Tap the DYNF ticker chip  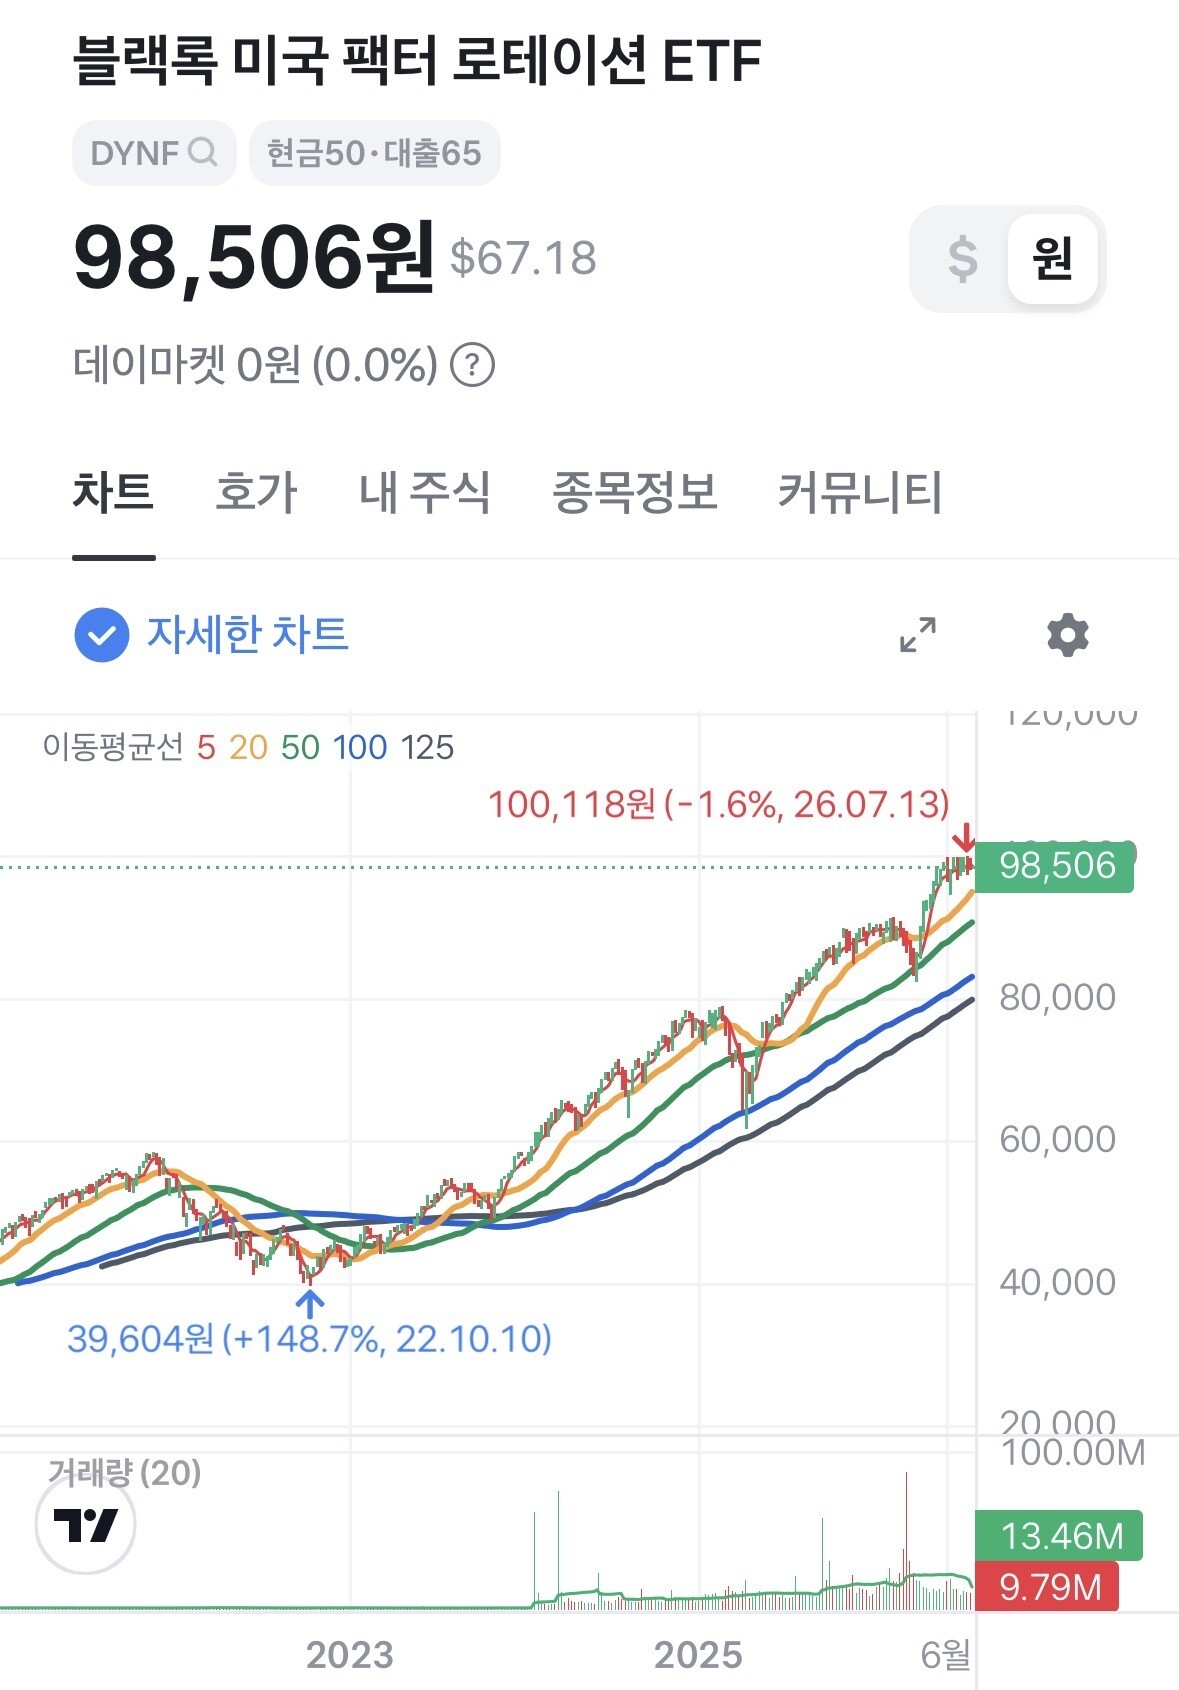click(154, 153)
